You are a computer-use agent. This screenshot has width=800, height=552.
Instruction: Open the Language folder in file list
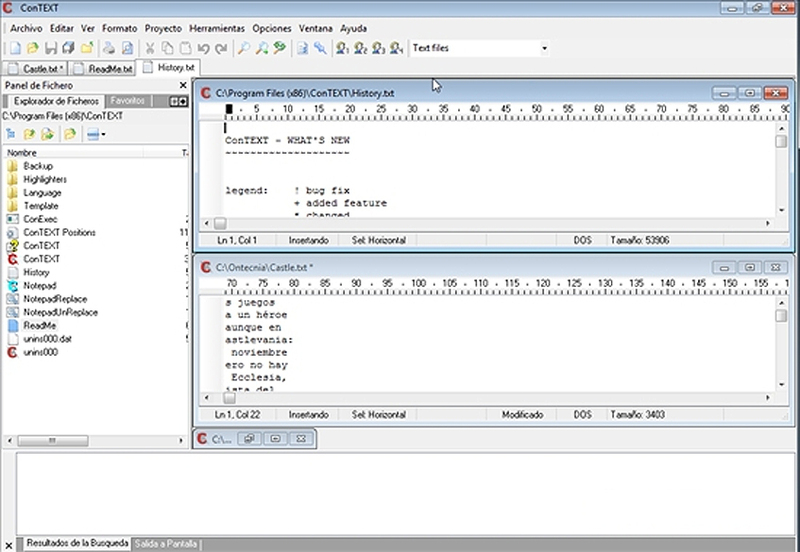tap(42, 192)
